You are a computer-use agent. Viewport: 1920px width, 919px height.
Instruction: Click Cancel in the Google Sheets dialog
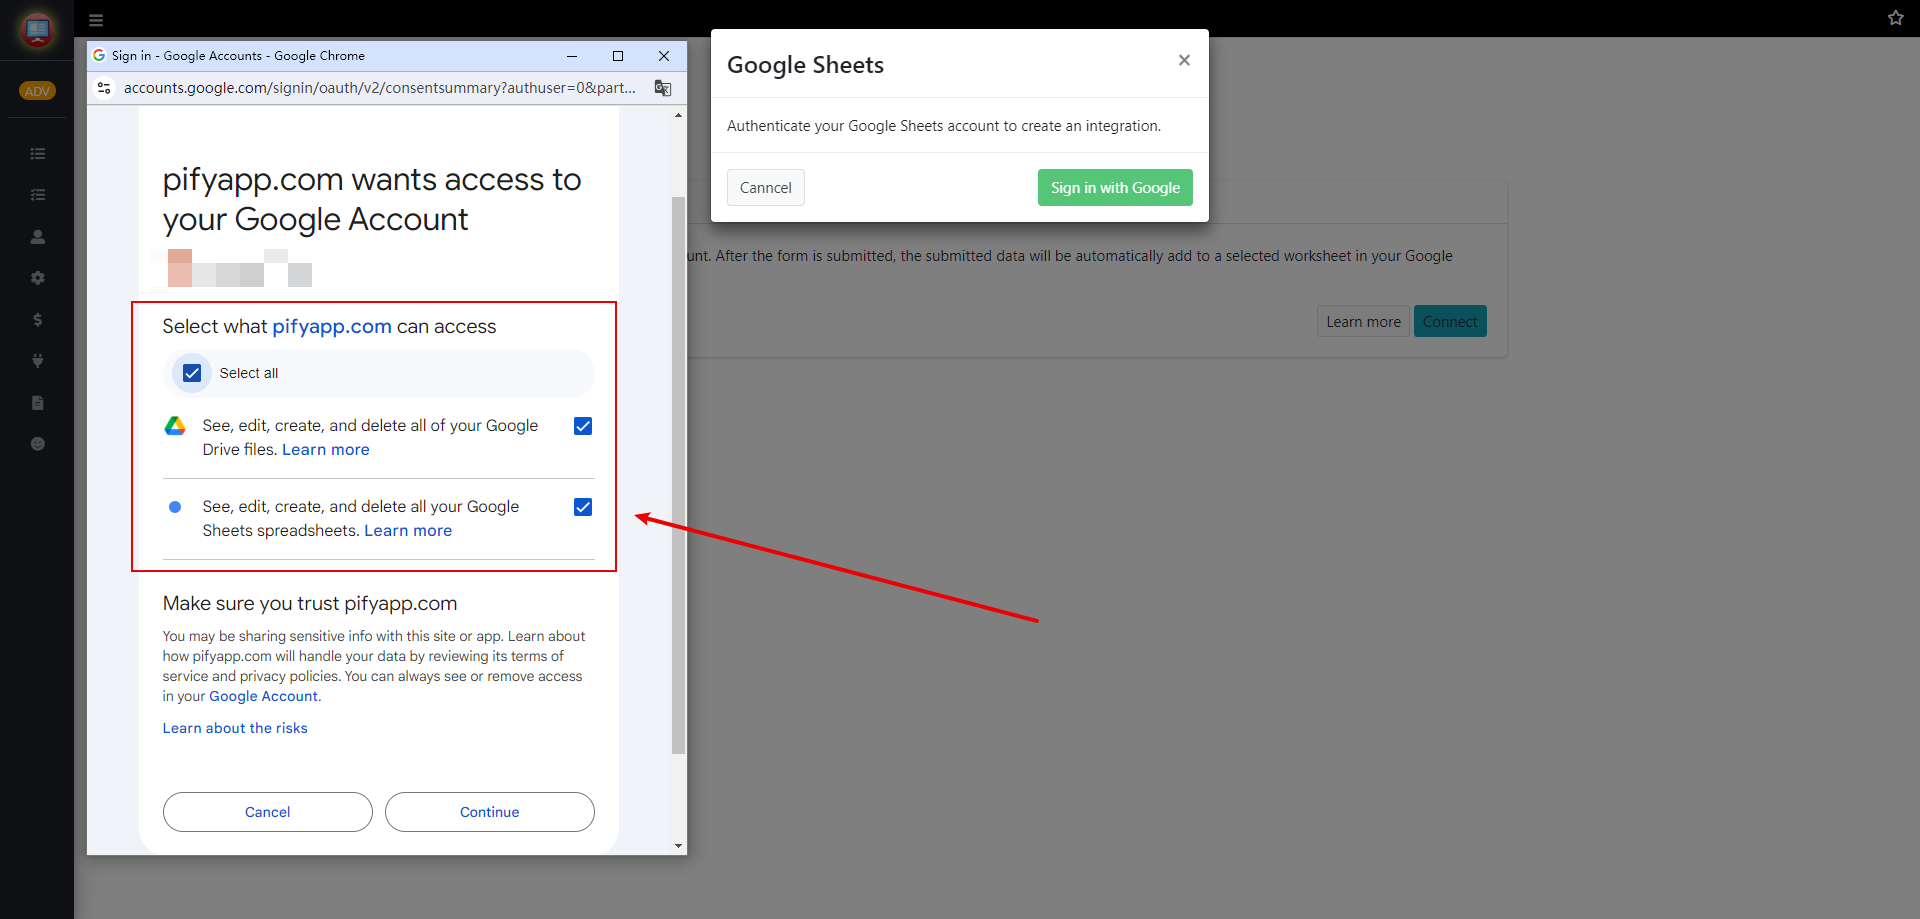click(766, 188)
